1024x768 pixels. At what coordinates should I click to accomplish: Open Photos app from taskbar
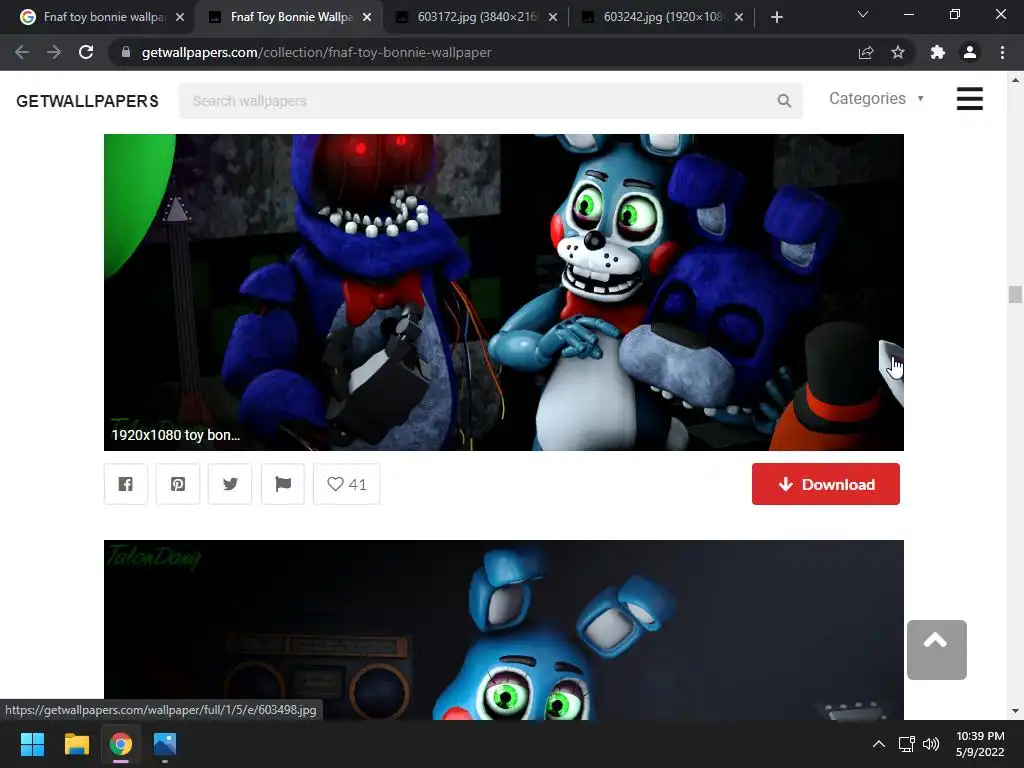click(165, 744)
